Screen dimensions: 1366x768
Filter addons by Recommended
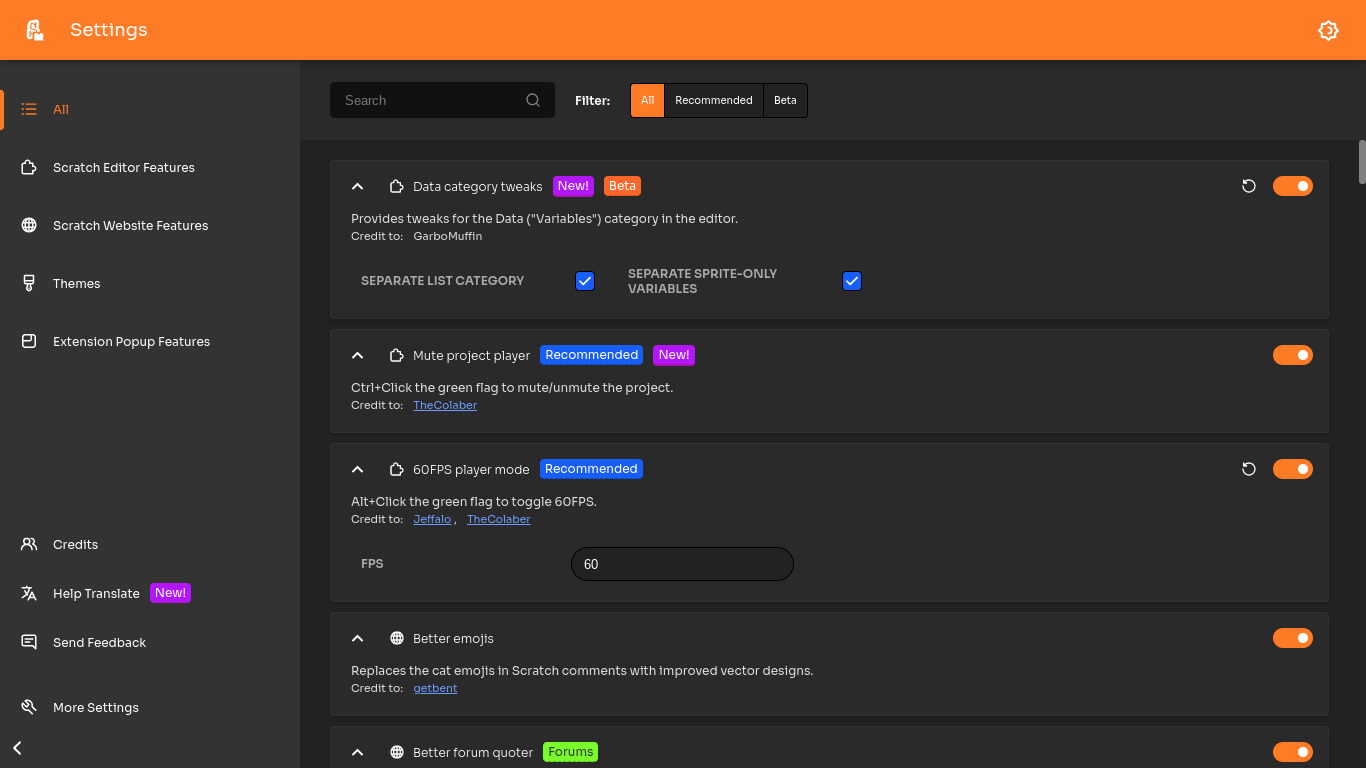pos(714,100)
